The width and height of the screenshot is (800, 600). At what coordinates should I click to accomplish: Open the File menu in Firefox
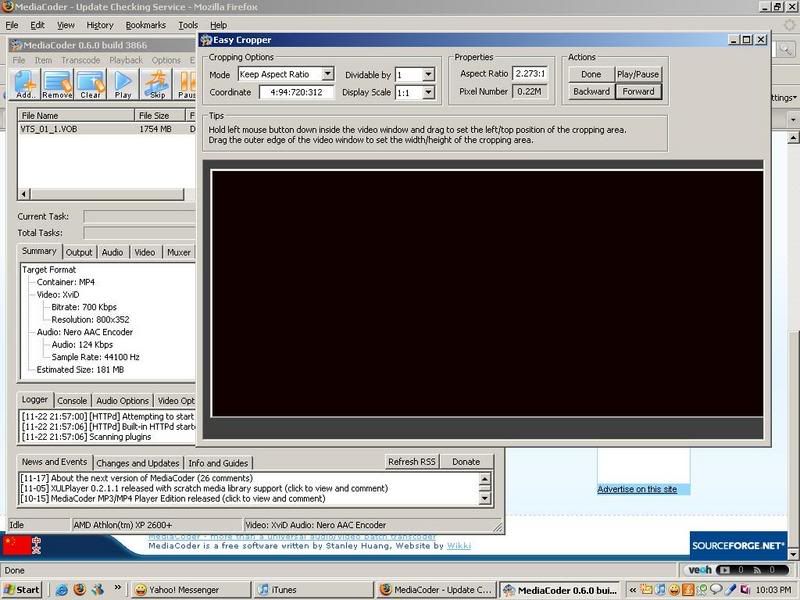click(12, 25)
